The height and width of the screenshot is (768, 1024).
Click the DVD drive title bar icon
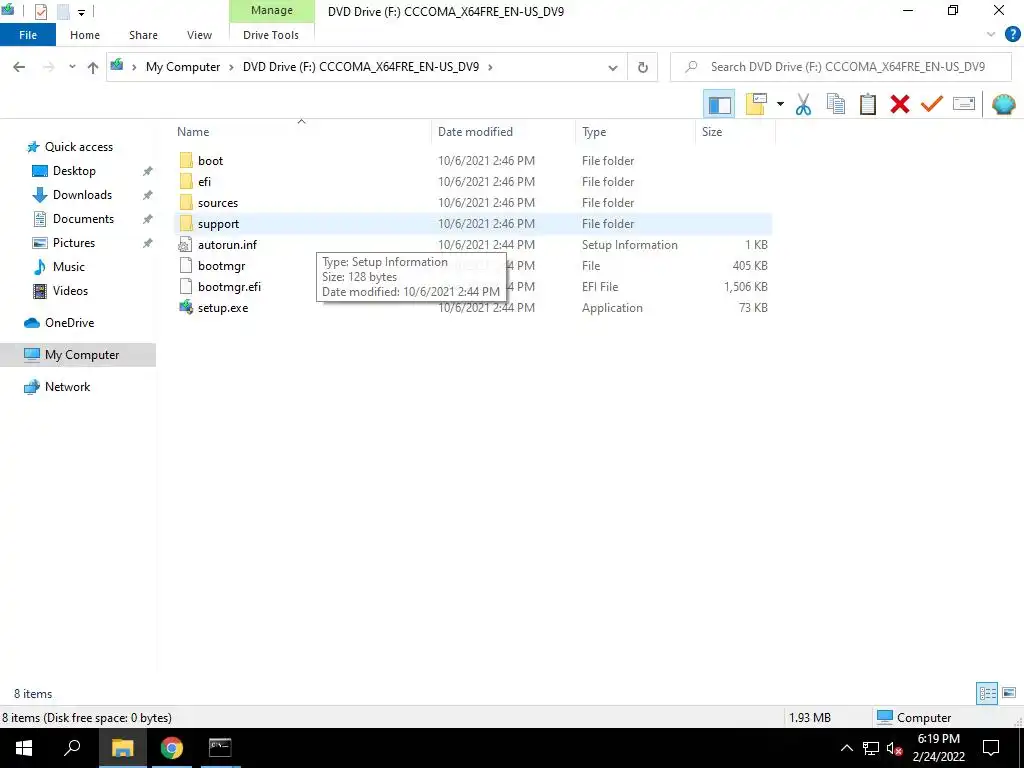point(8,10)
